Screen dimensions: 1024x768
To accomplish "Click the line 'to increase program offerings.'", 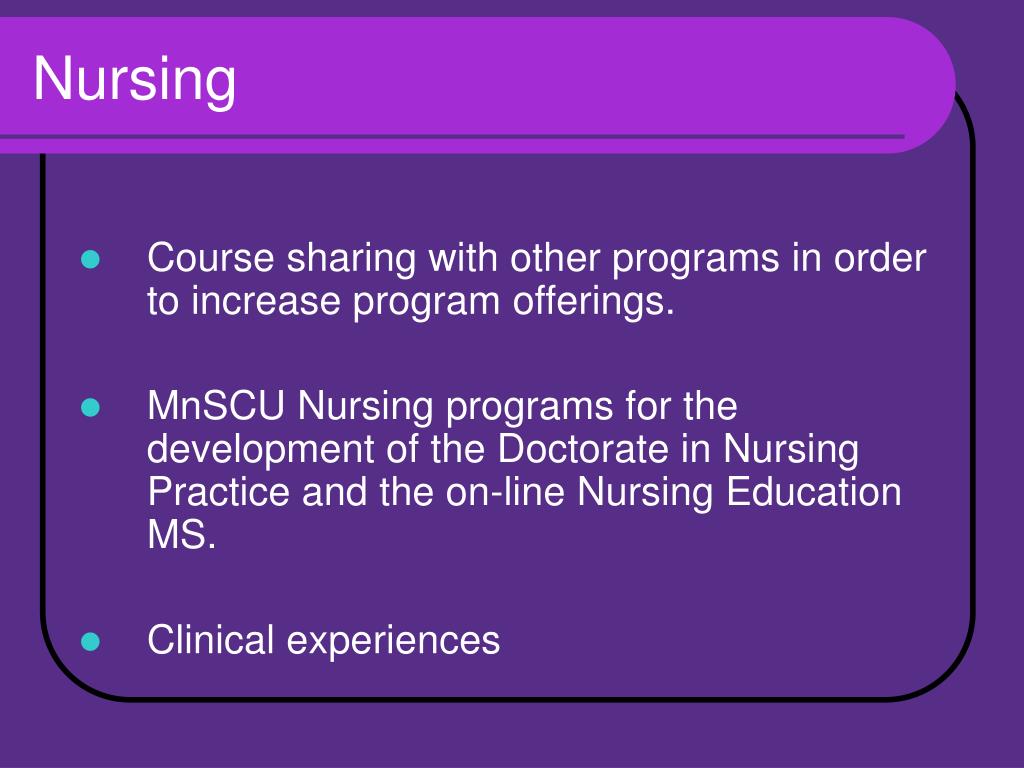I will coord(411,301).
